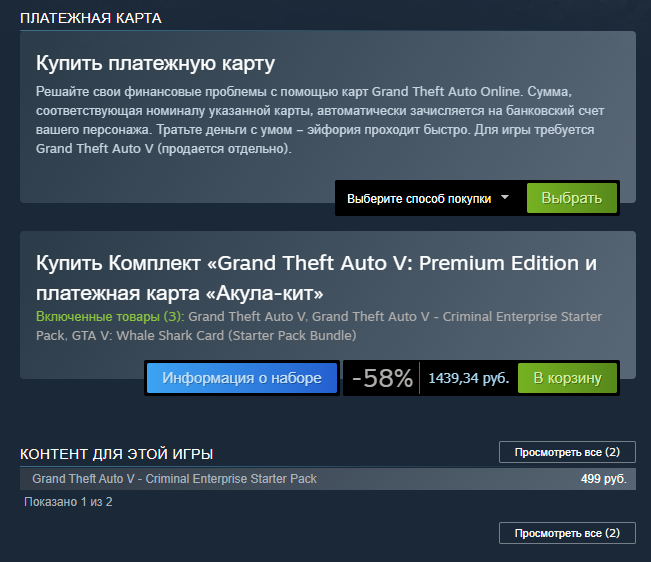
Task: Click the "Купить Комплект" Premium Edition bundle title
Action: (x=316, y=277)
